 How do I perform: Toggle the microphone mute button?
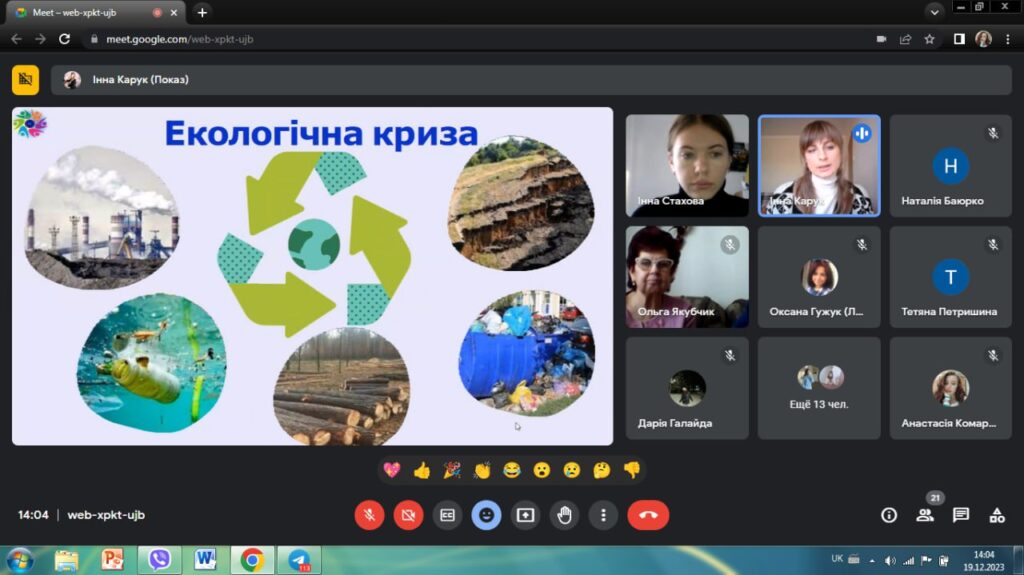[x=369, y=515]
